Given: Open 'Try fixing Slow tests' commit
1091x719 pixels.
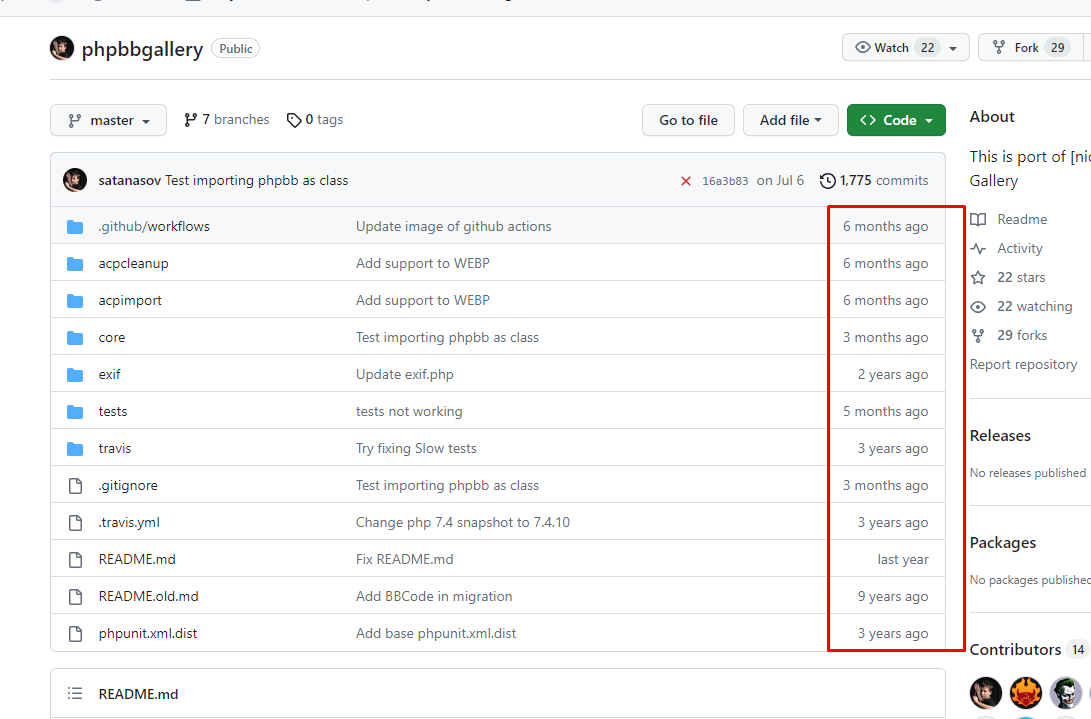Looking at the screenshot, I should coord(416,448).
